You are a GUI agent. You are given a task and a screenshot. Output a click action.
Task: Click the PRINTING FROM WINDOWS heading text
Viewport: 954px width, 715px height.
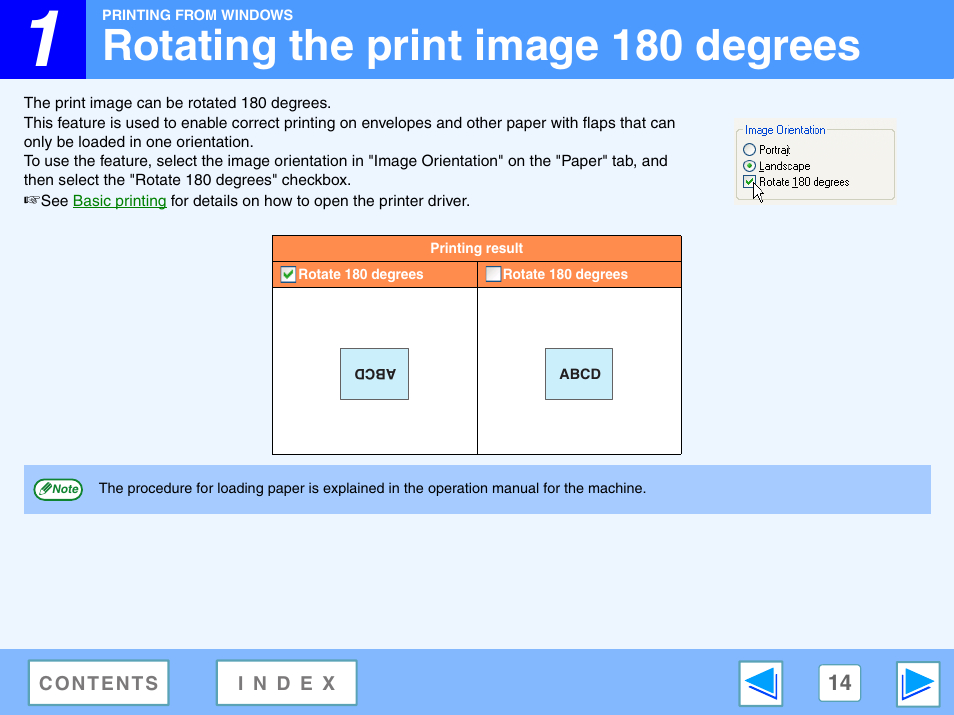[197, 15]
